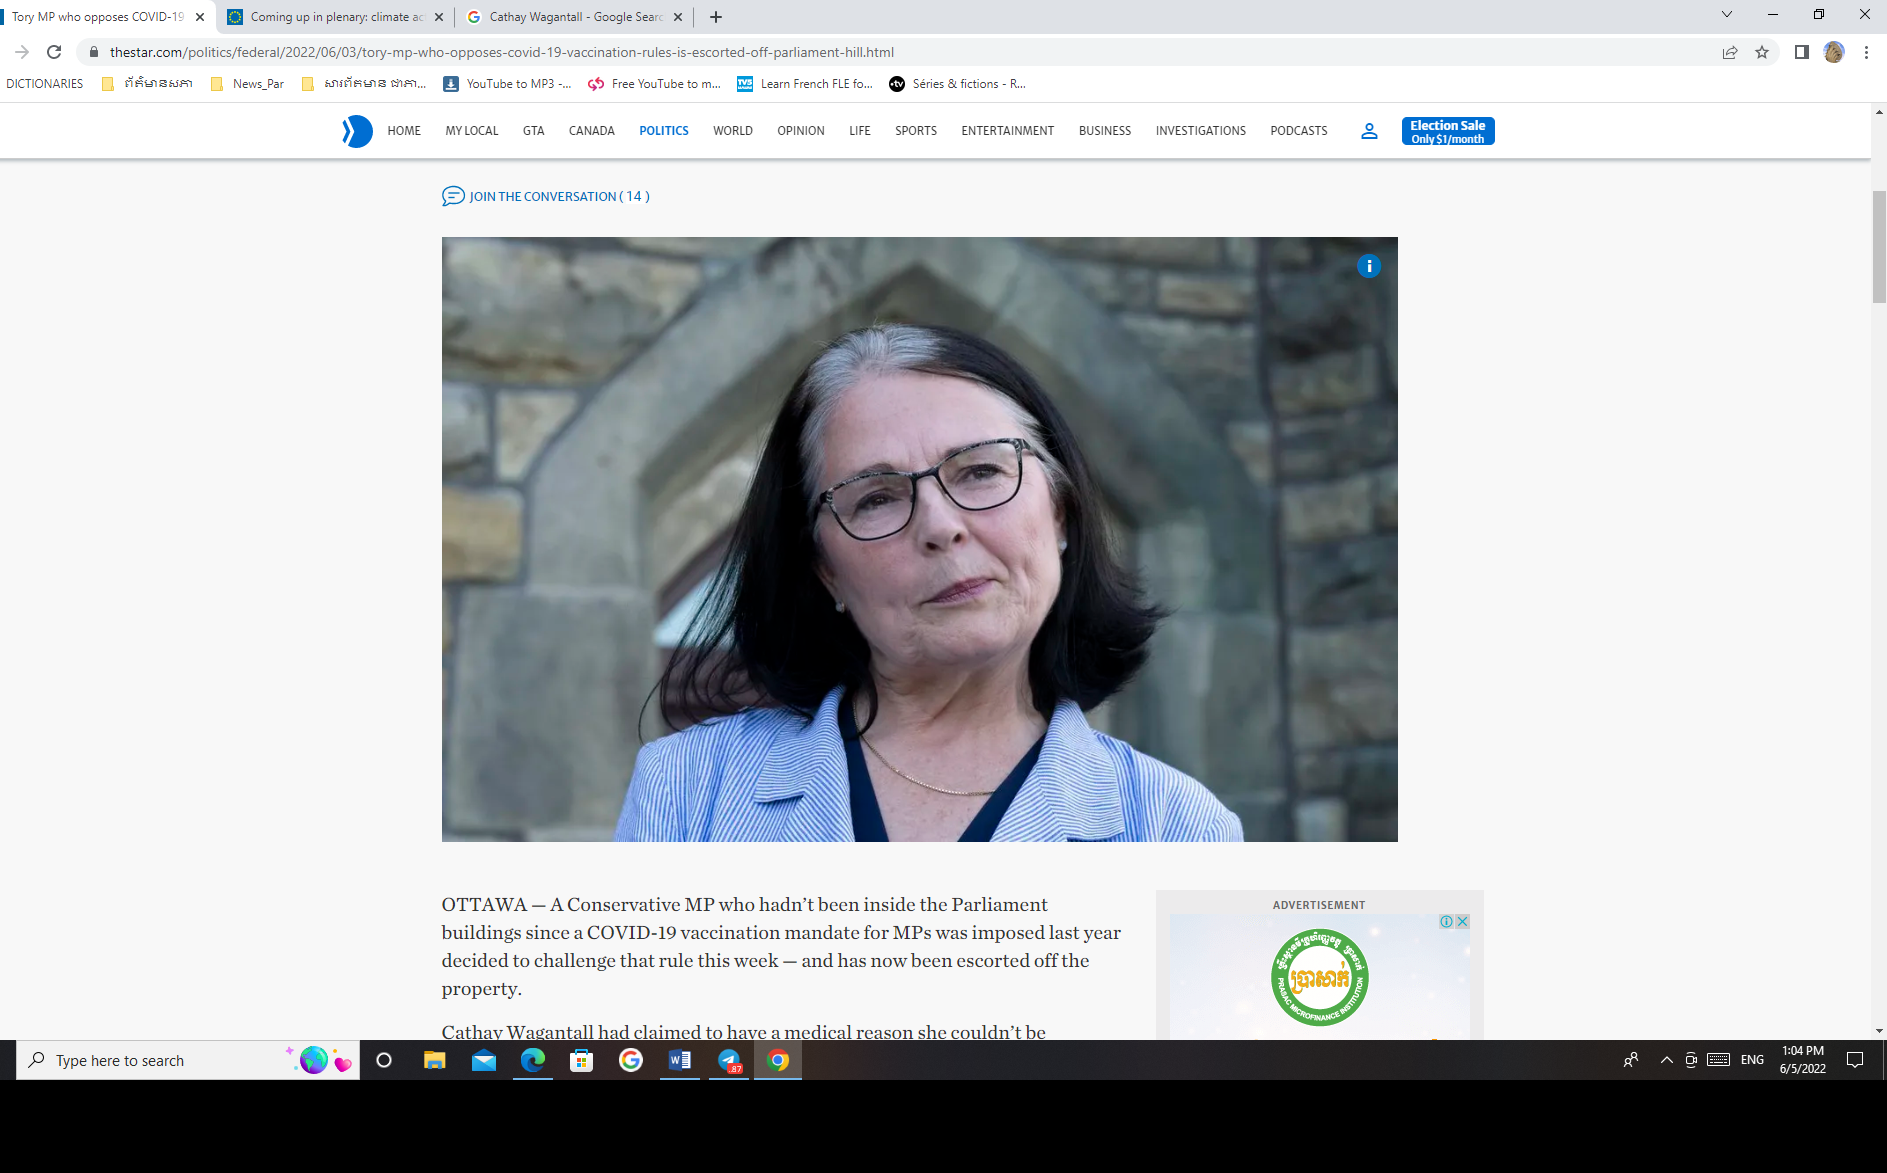Viewport: 1887px width, 1173px height.
Task: Open OPINION section
Action: tap(801, 131)
